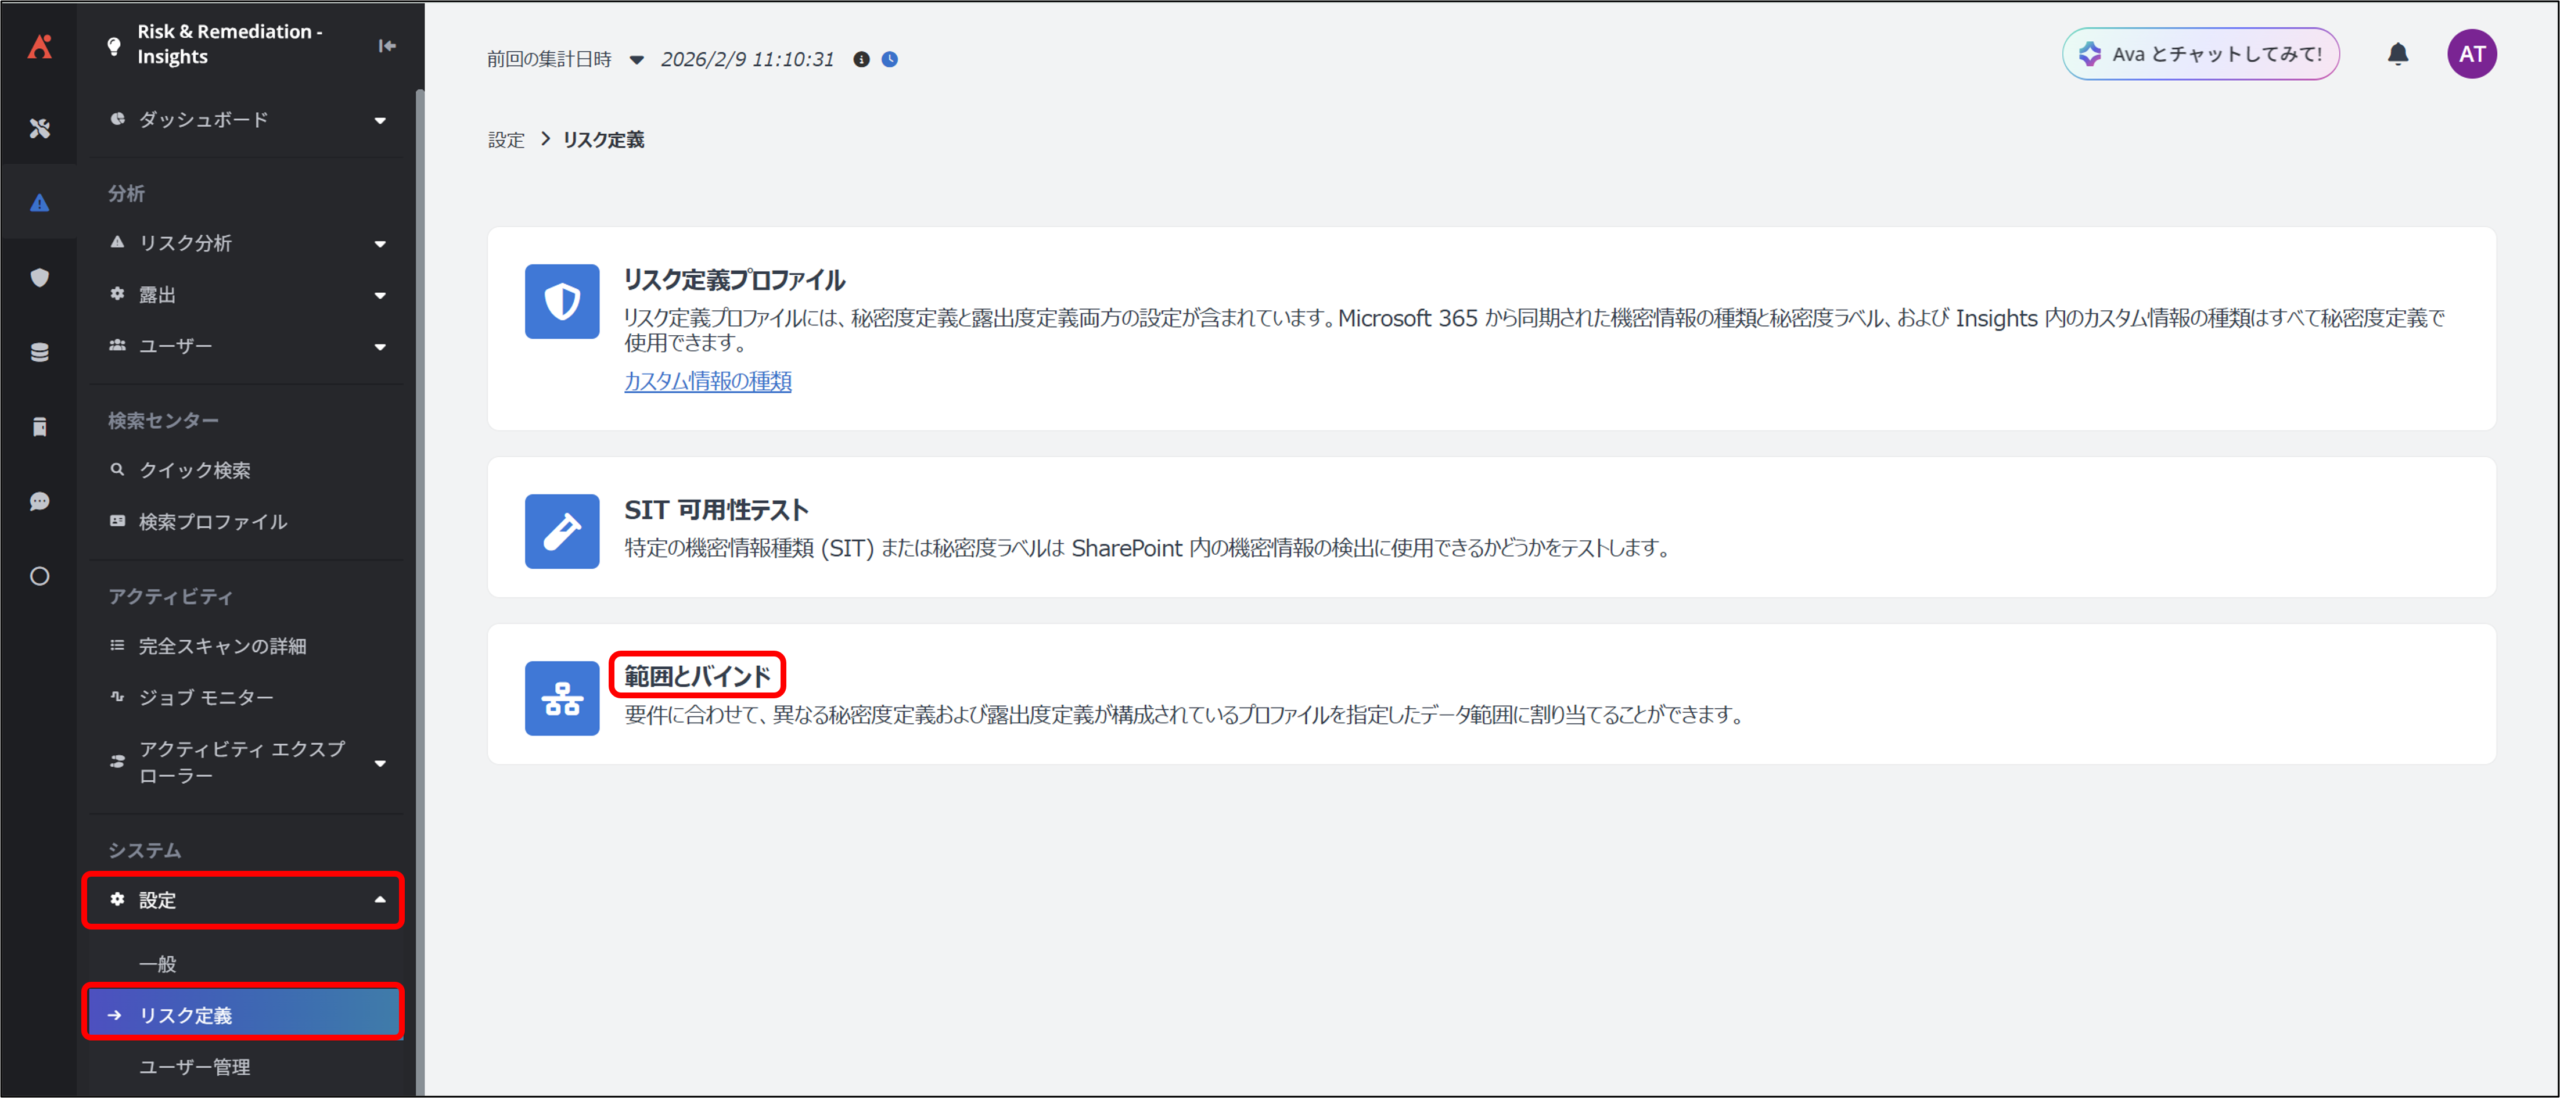Click the shield icon in the left rail
The width and height of the screenshot is (2560, 1098).
point(40,278)
